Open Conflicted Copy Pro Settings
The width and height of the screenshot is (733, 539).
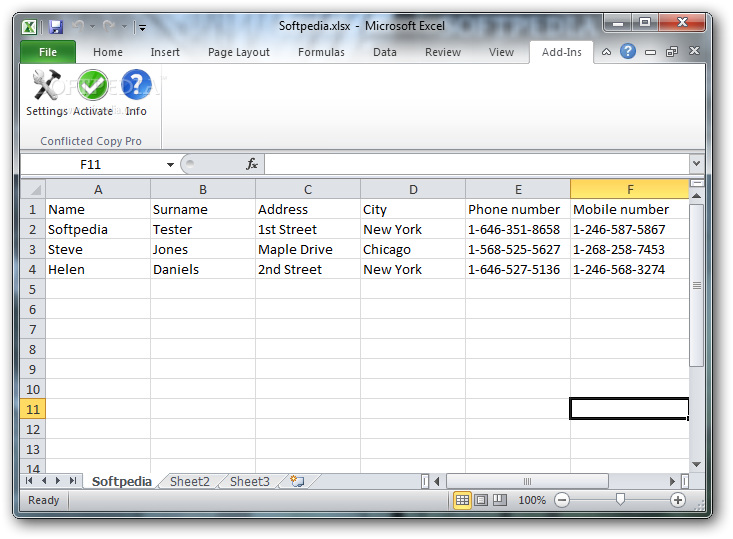pos(46,93)
